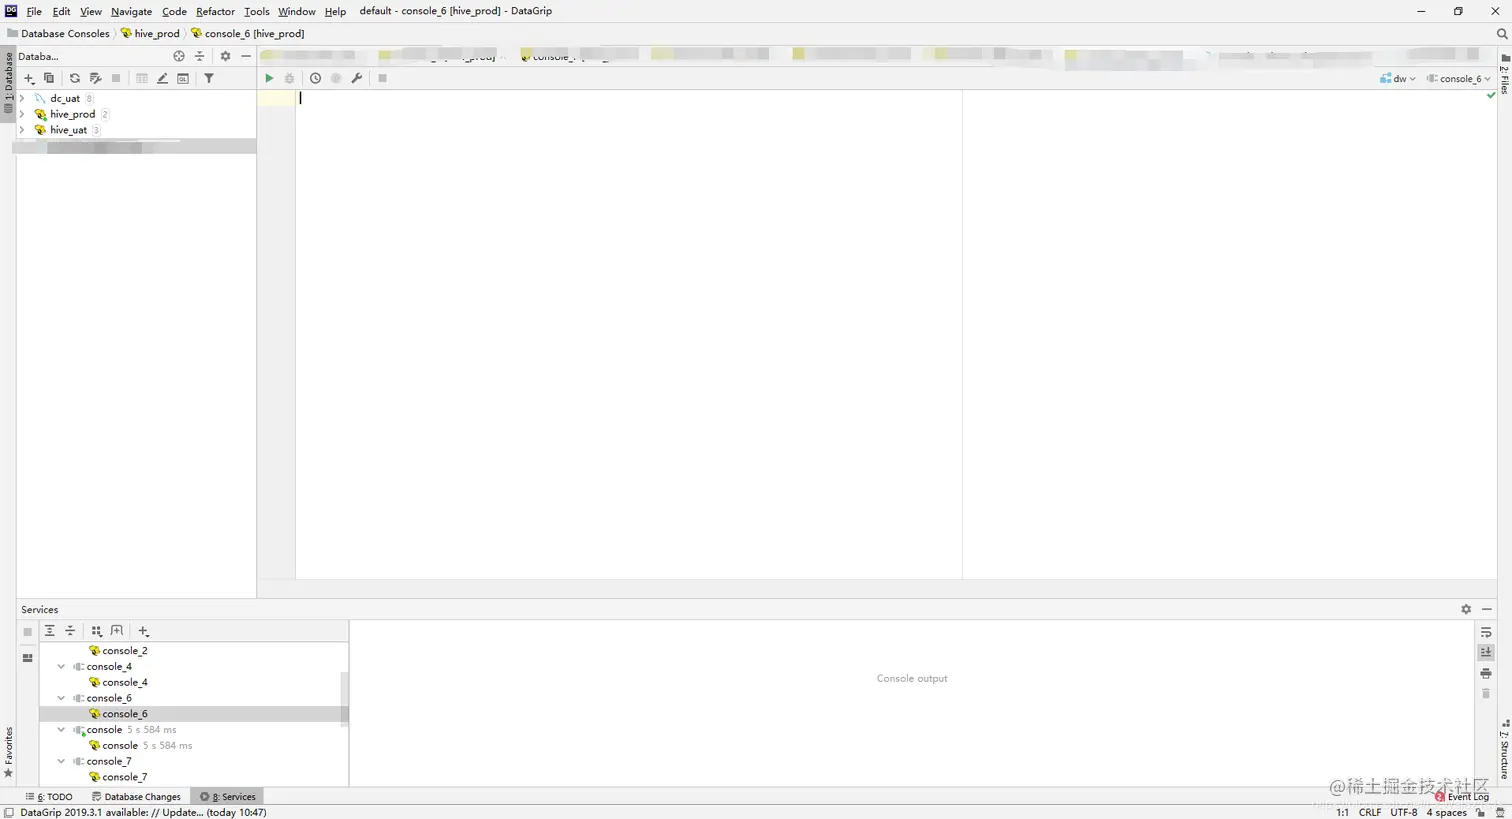Screen dimensions: 1512x819
Task: Click the Edit source pencil icon
Action: [x=162, y=78]
